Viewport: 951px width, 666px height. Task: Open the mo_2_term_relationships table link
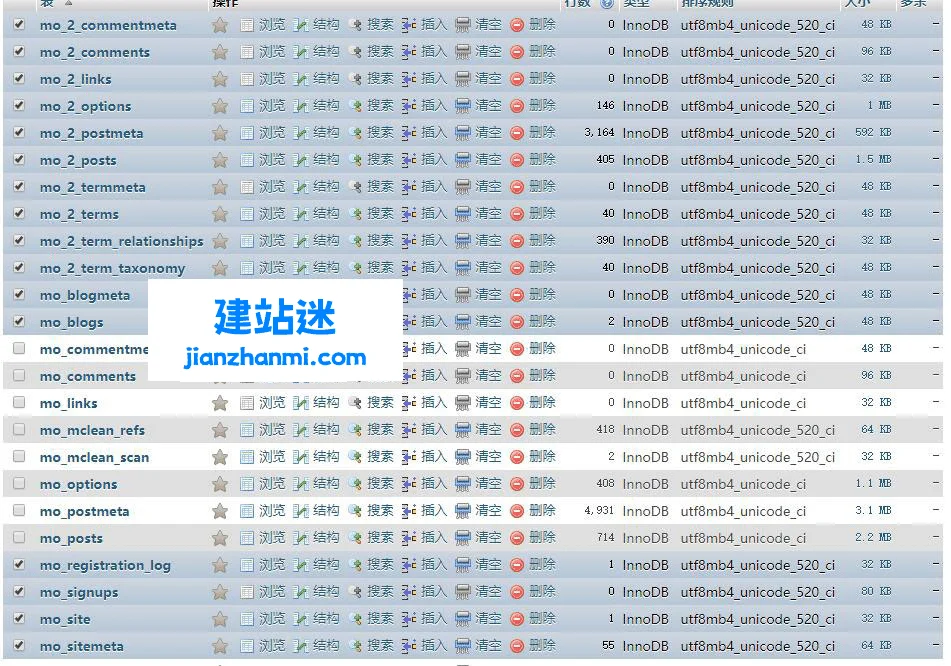click(121, 241)
